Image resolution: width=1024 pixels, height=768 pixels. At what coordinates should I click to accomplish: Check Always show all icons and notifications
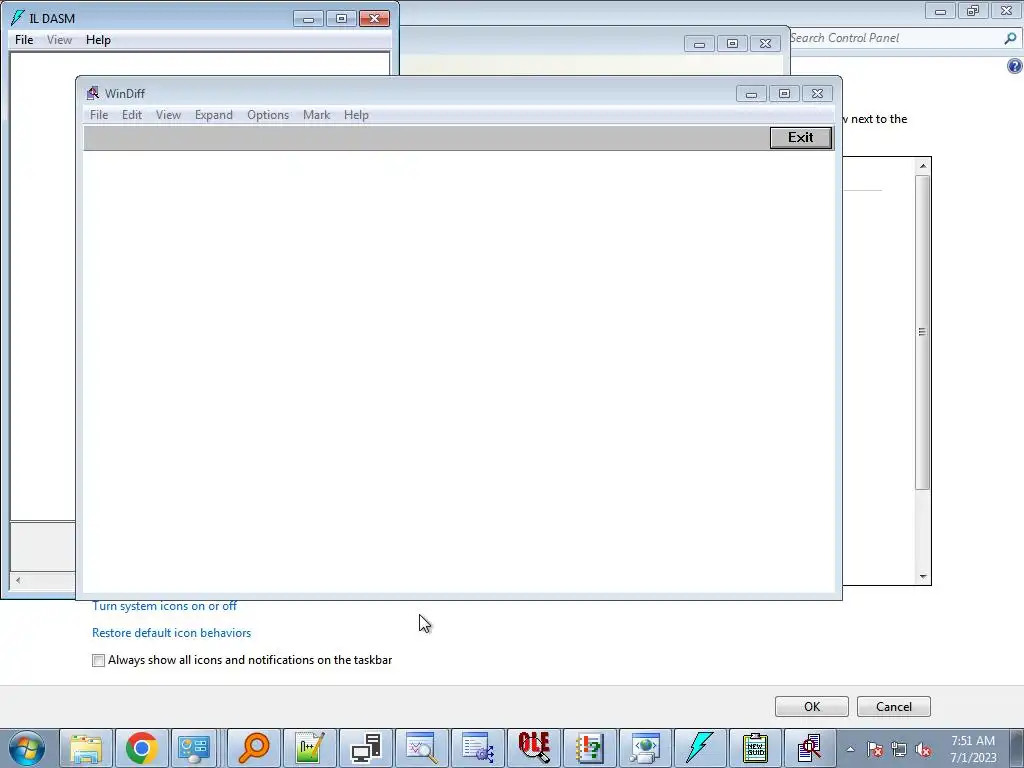coord(98,661)
